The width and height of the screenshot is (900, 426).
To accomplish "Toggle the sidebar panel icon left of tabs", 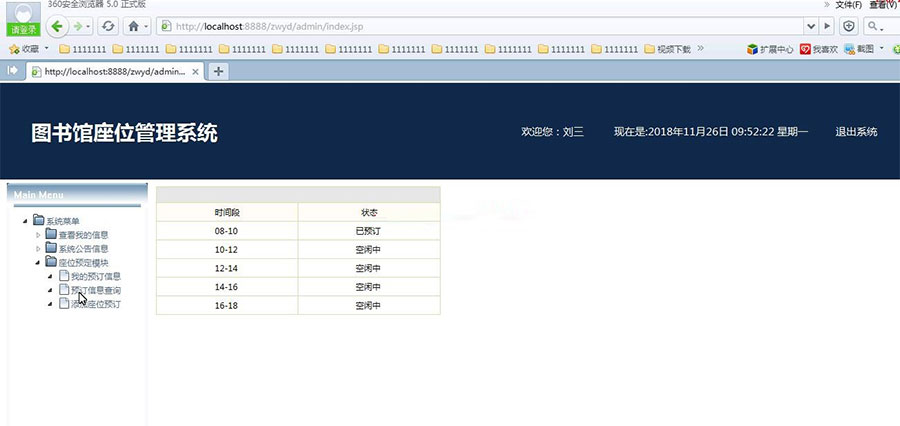I will pyautogui.click(x=13, y=71).
